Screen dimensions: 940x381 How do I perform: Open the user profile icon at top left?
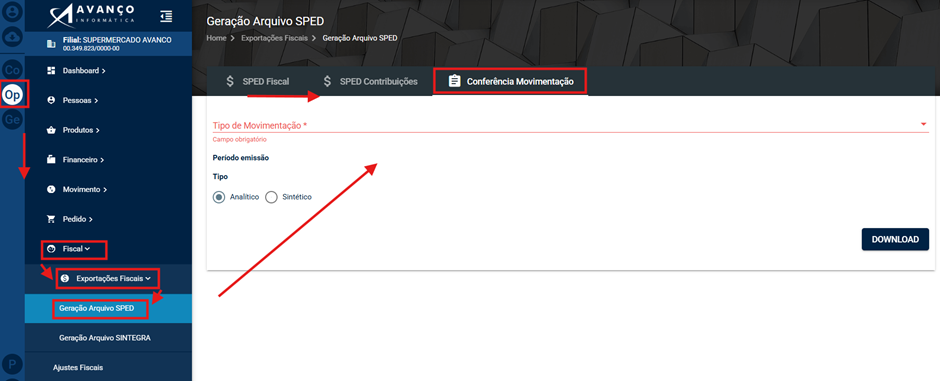click(12, 12)
